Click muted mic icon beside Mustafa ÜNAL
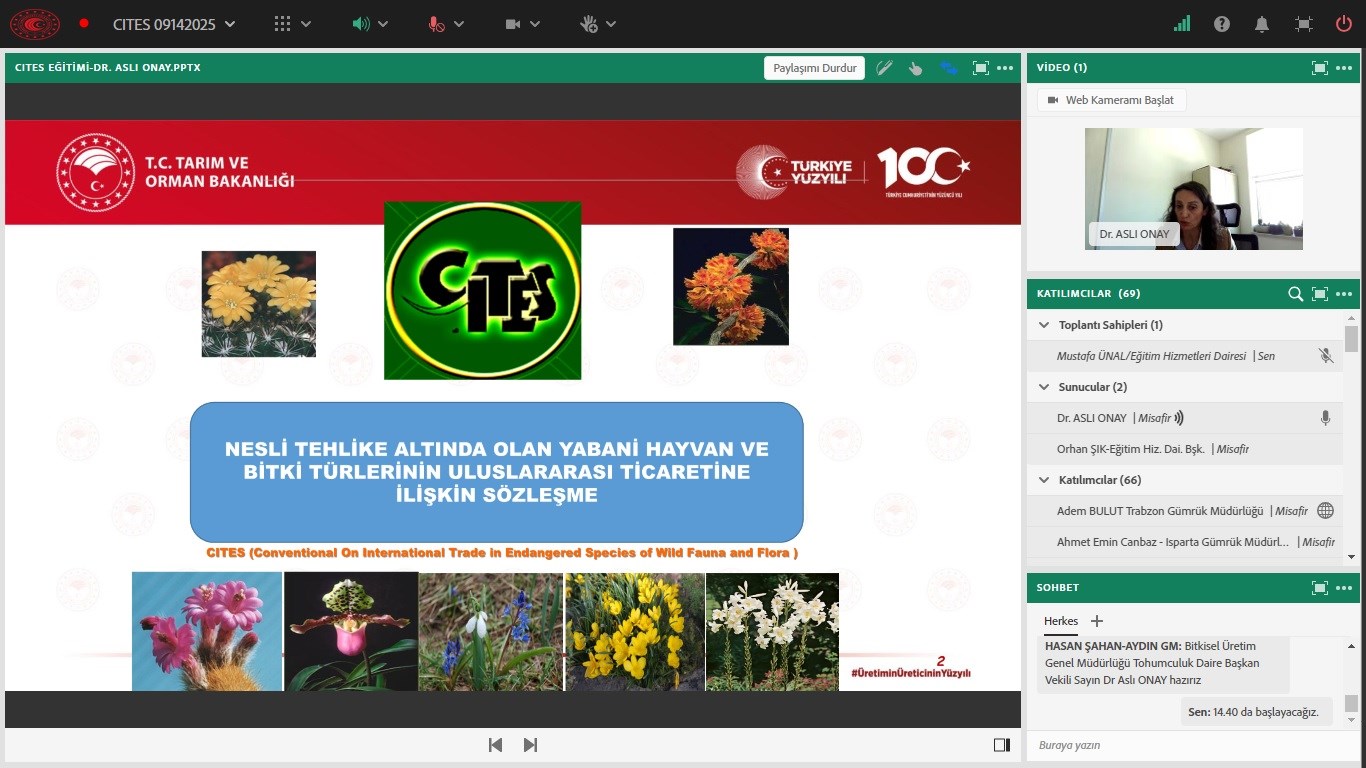1366x768 pixels. [1325, 356]
